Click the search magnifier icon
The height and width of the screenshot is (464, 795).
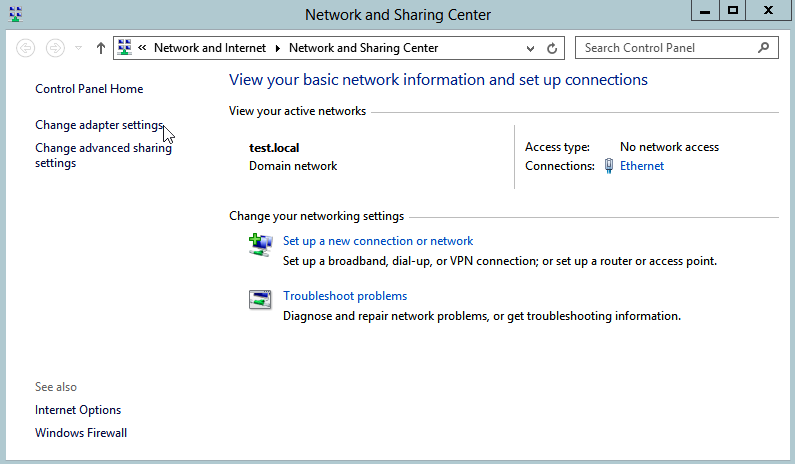coord(763,48)
